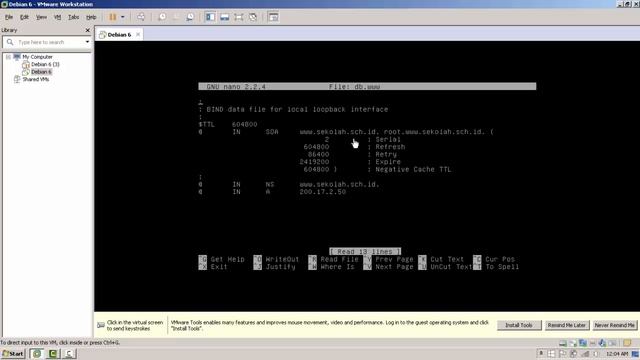Open the library search filter dropdown
640x360 pixels.
tap(87, 42)
